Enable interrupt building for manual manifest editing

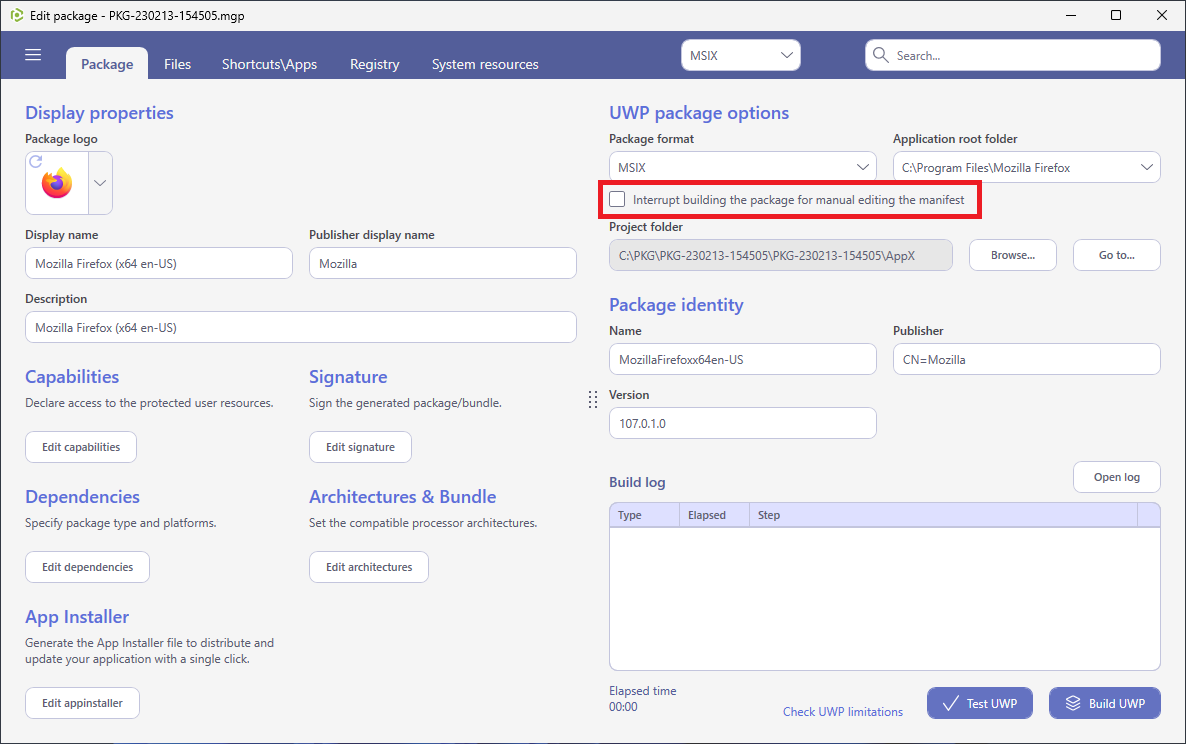(x=617, y=200)
